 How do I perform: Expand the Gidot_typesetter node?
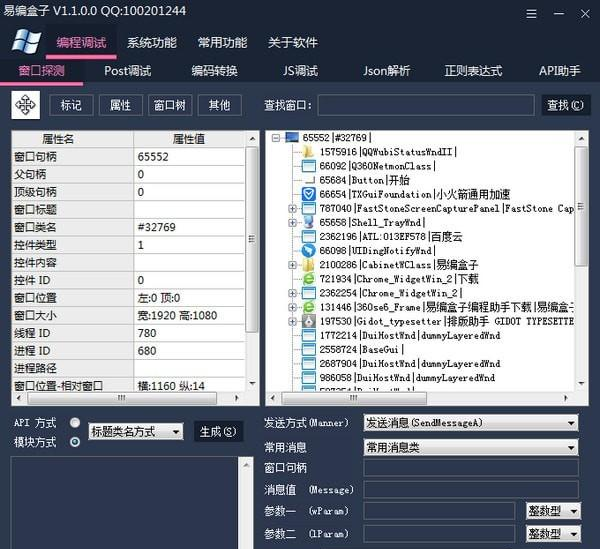click(292, 321)
